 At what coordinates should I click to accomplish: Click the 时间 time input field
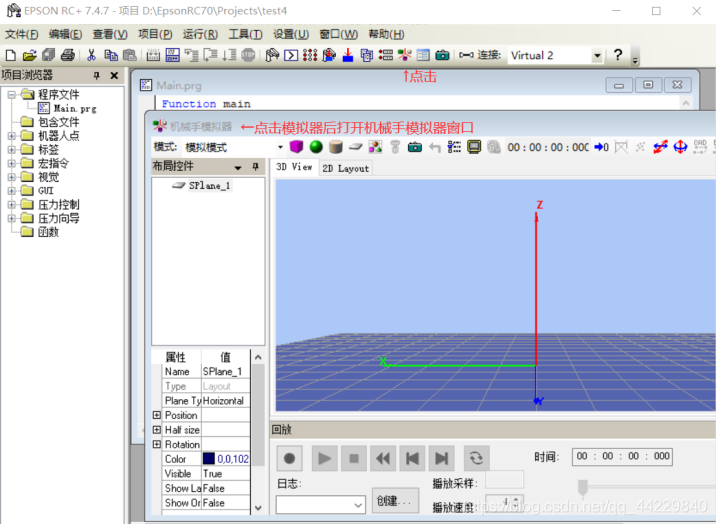click(x=622, y=456)
